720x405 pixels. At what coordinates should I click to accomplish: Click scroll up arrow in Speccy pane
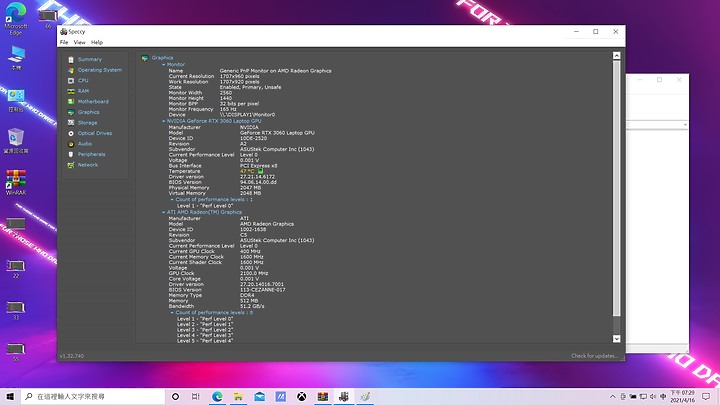tap(617, 56)
